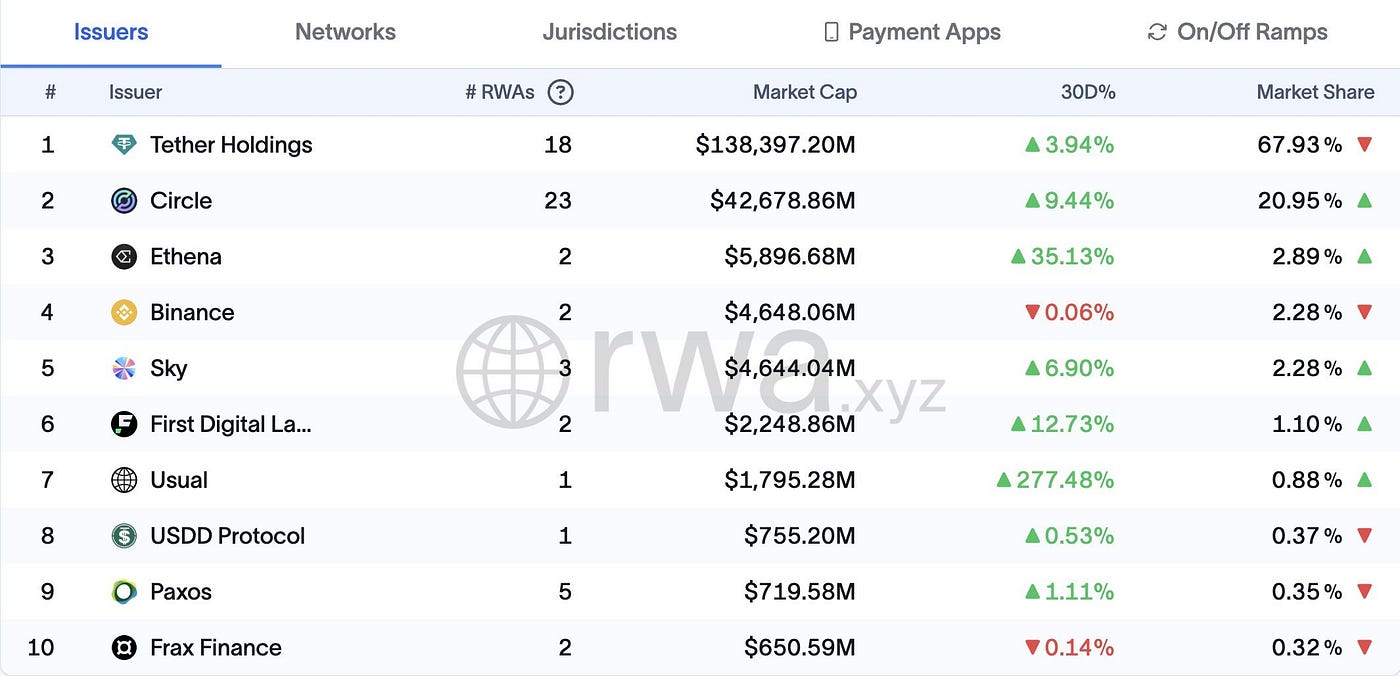Click the 277.48% 30-day change value
This screenshot has height=676, width=1400.
[1065, 480]
